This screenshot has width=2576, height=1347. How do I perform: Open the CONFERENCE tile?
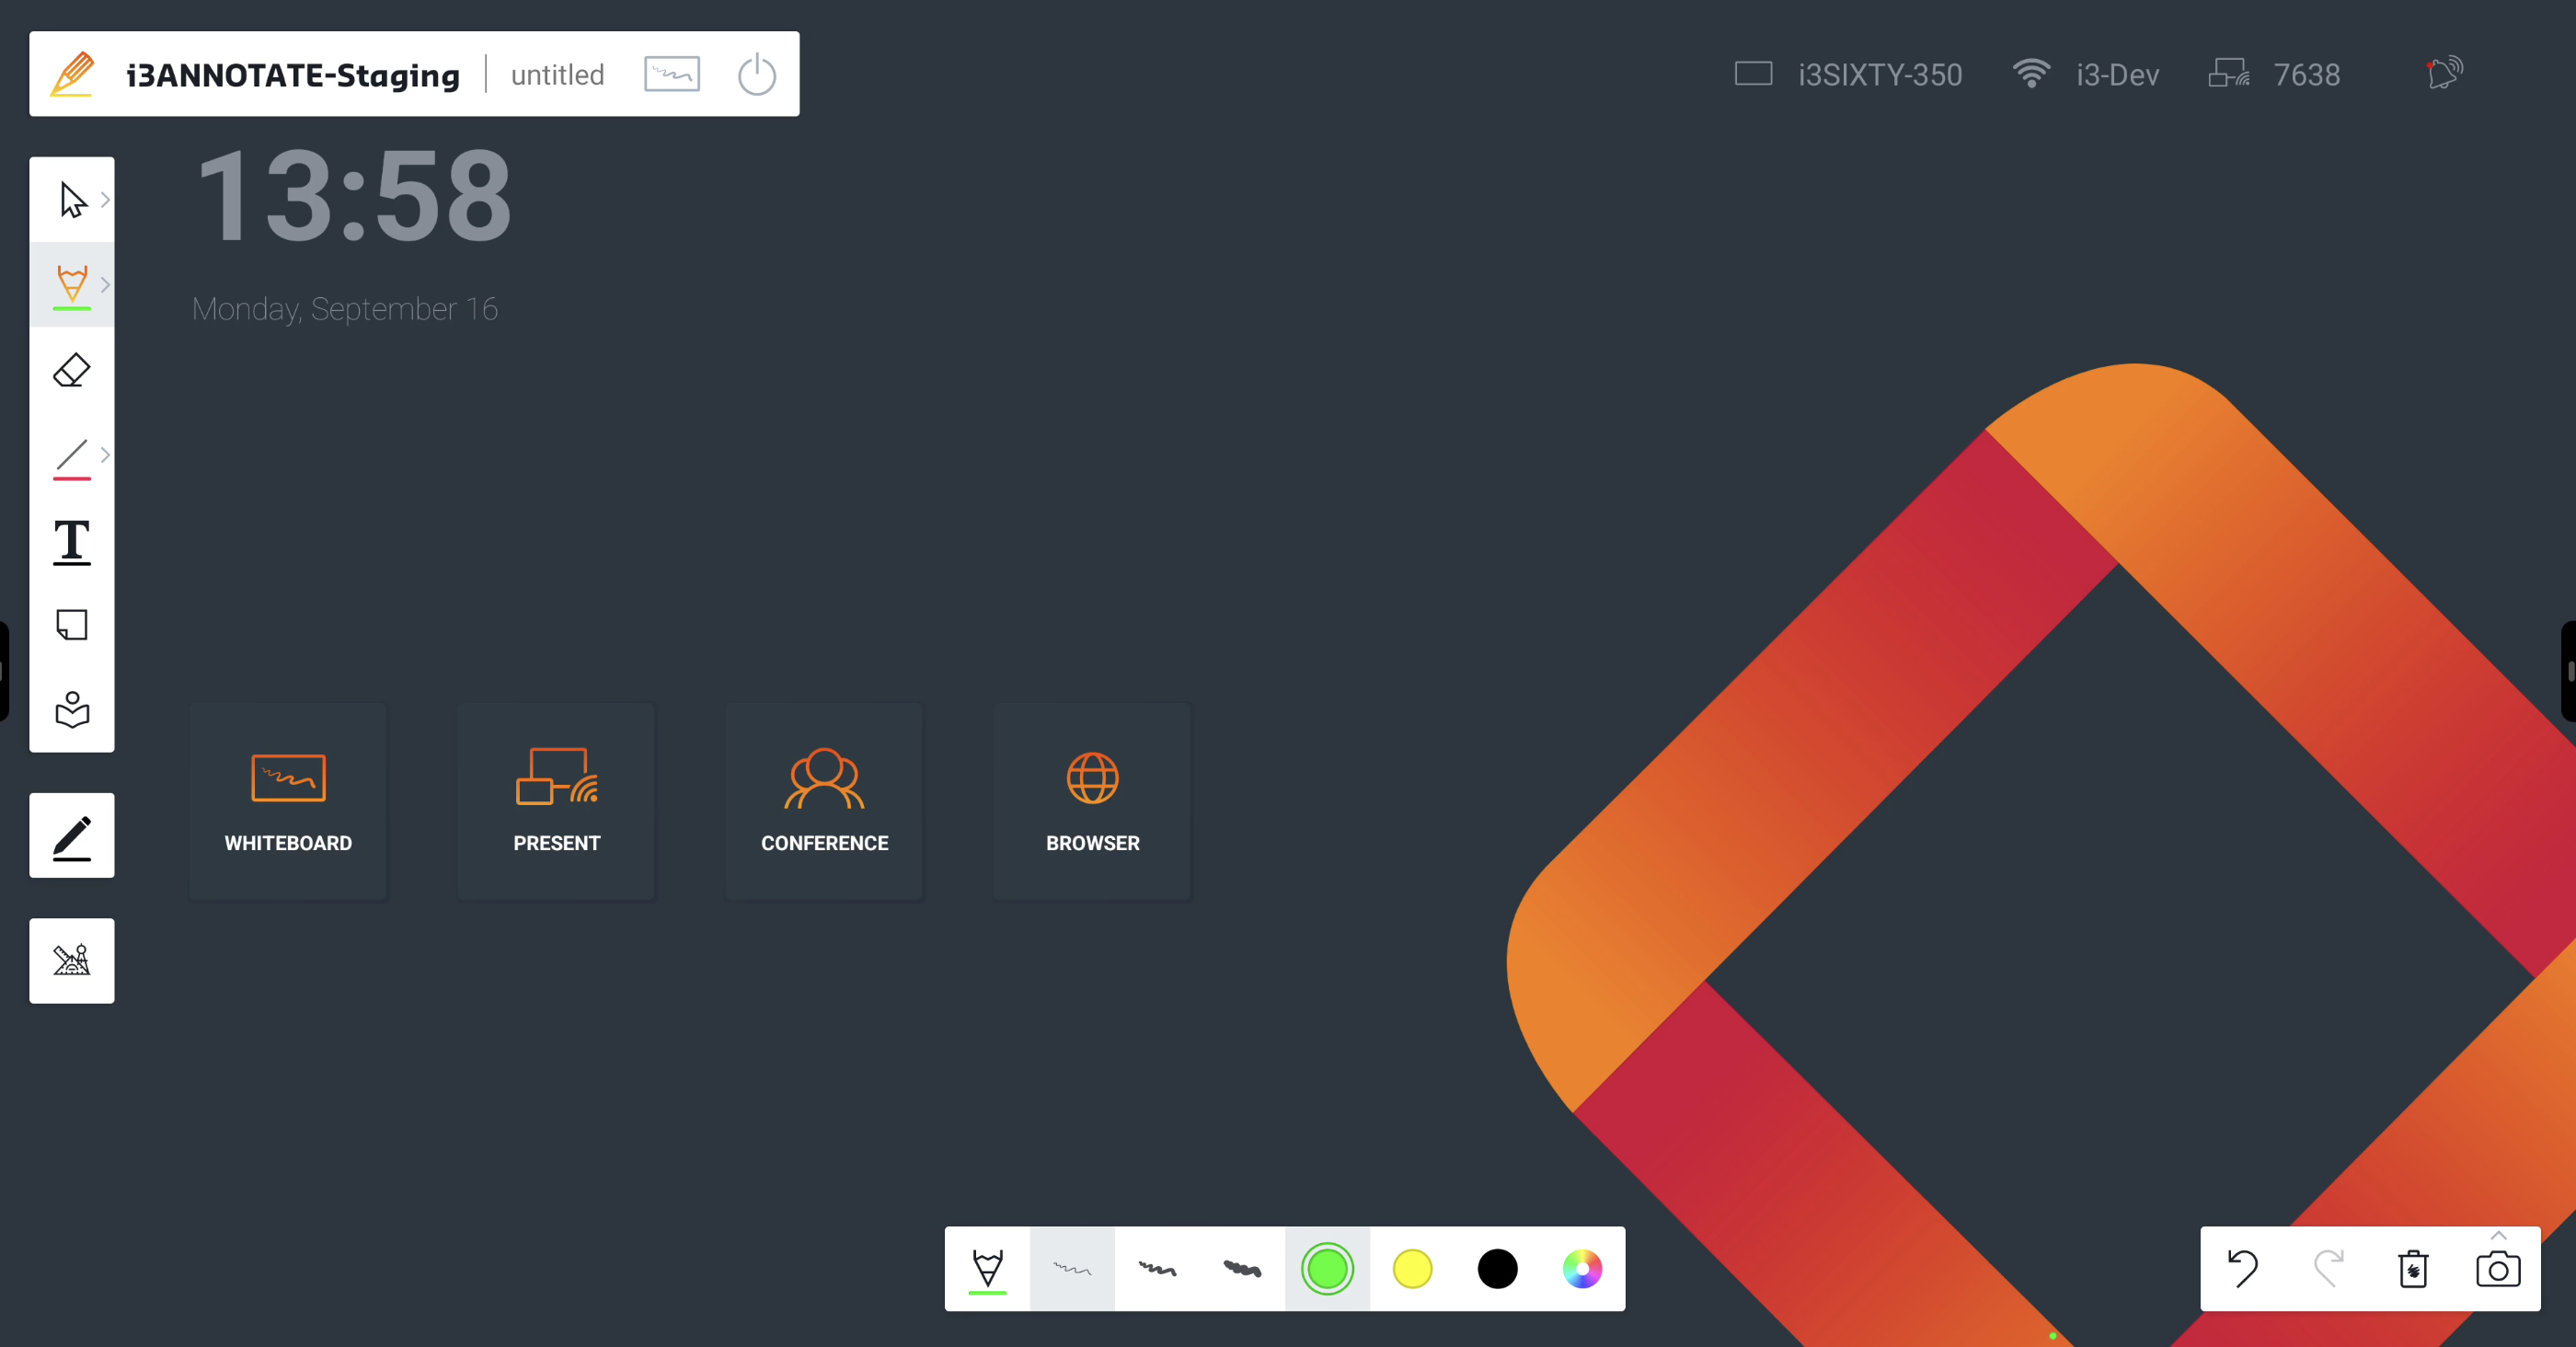824,801
